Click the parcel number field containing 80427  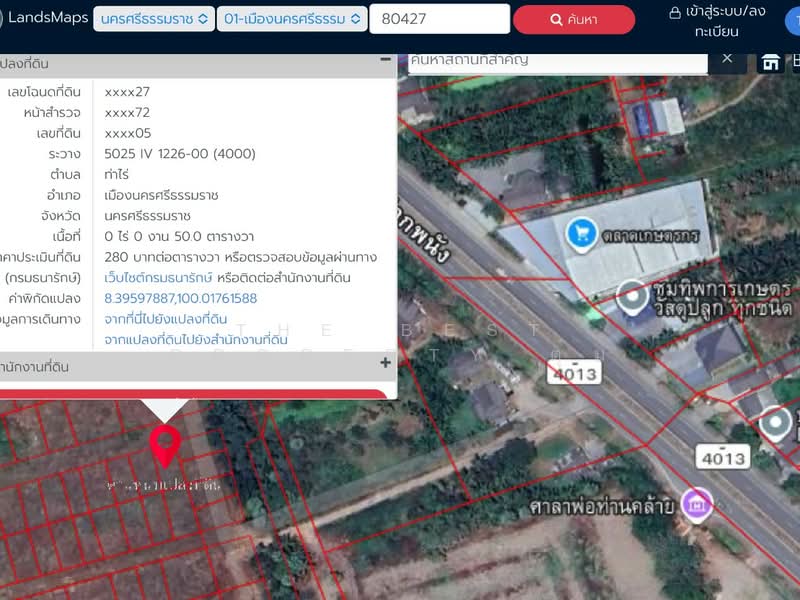[x=440, y=18]
